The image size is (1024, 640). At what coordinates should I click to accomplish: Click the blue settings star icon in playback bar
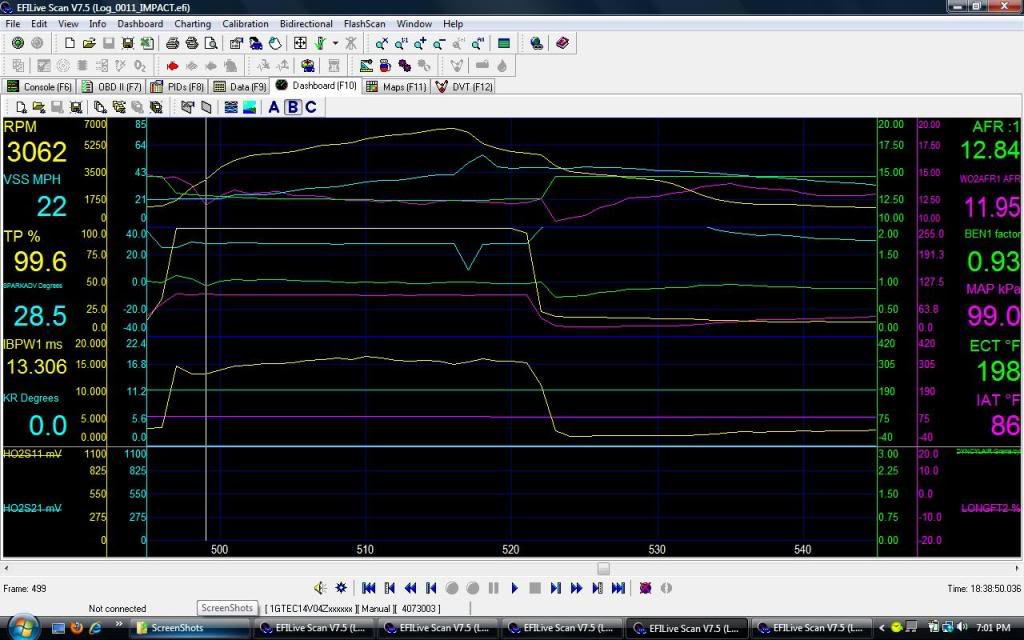[x=340, y=588]
